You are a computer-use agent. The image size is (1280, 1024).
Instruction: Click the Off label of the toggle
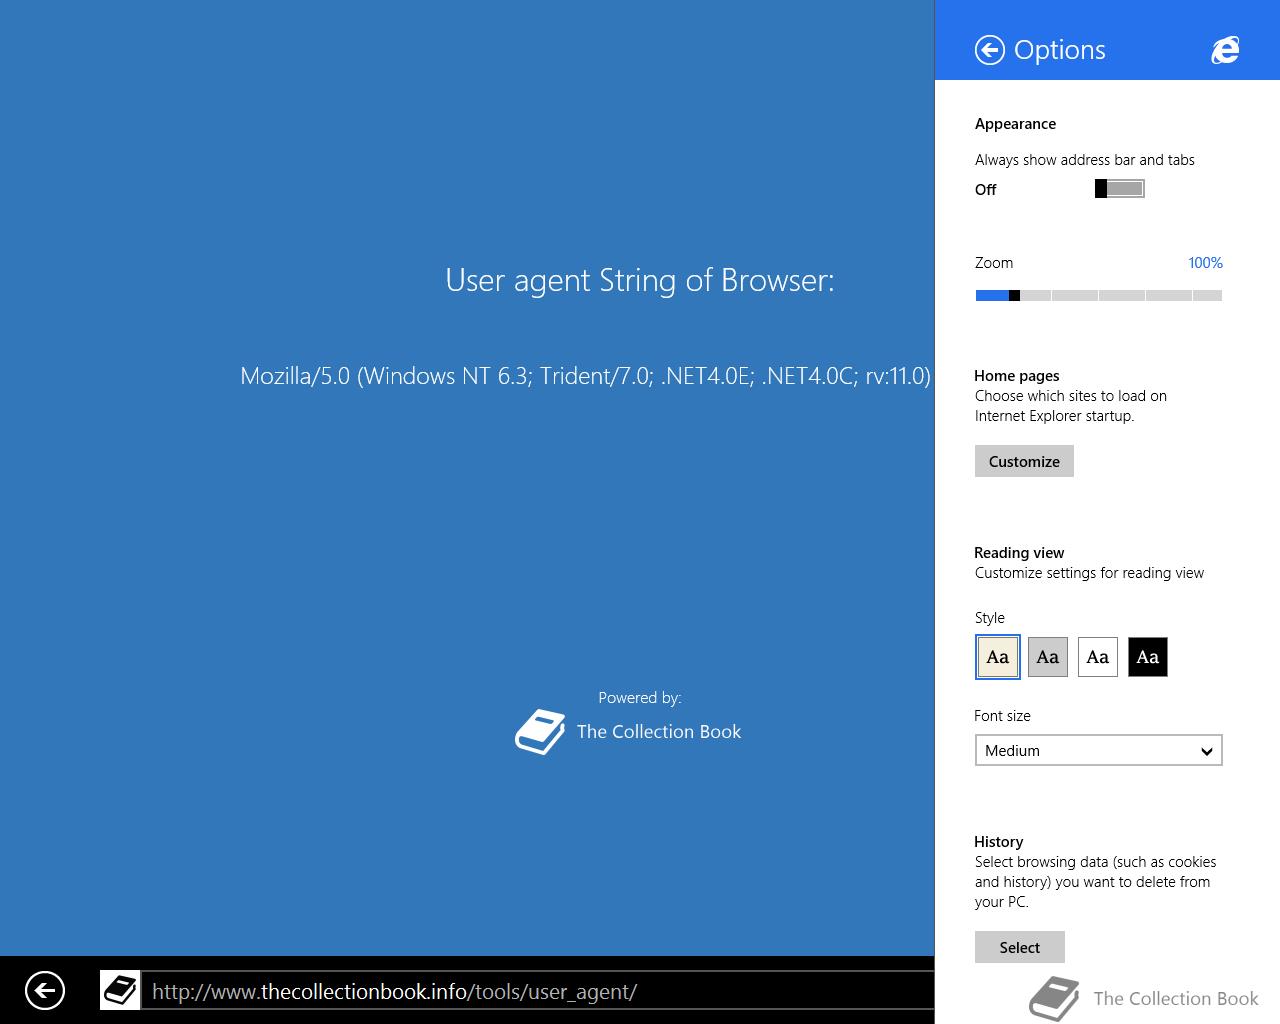pyautogui.click(x=986, y=190)
